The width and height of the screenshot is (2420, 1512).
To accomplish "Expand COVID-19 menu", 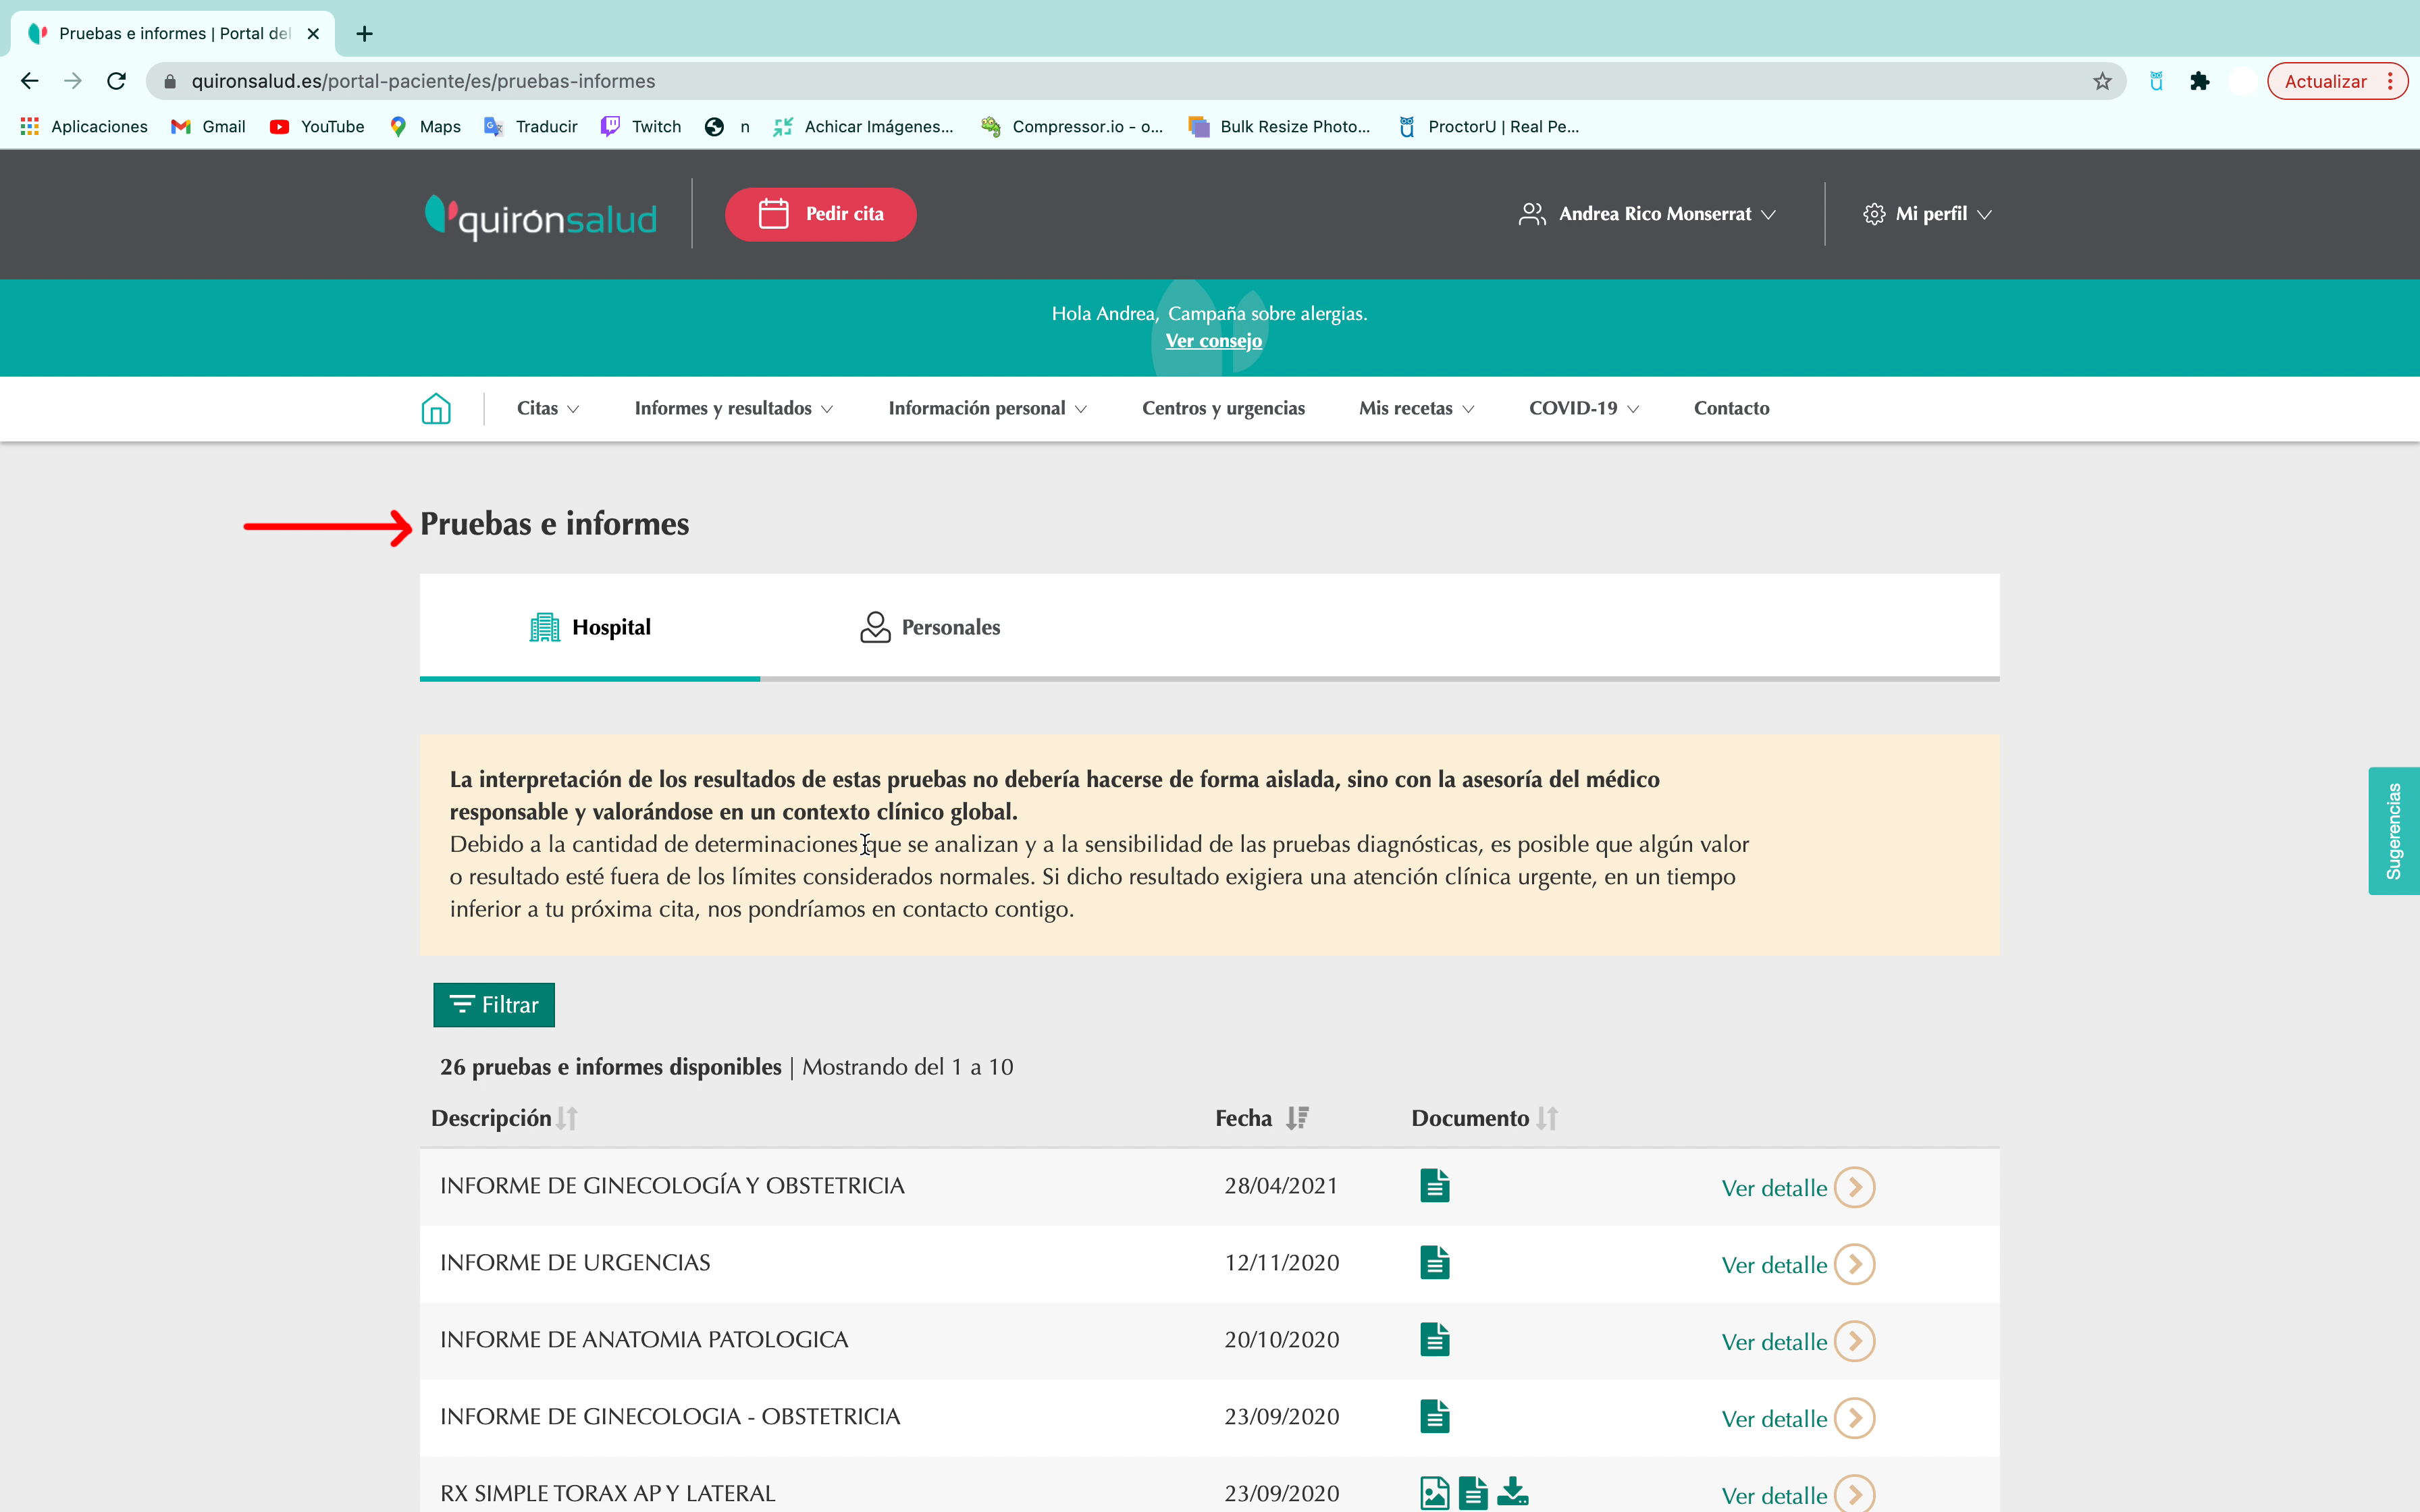I will (x=1584, y=408).
